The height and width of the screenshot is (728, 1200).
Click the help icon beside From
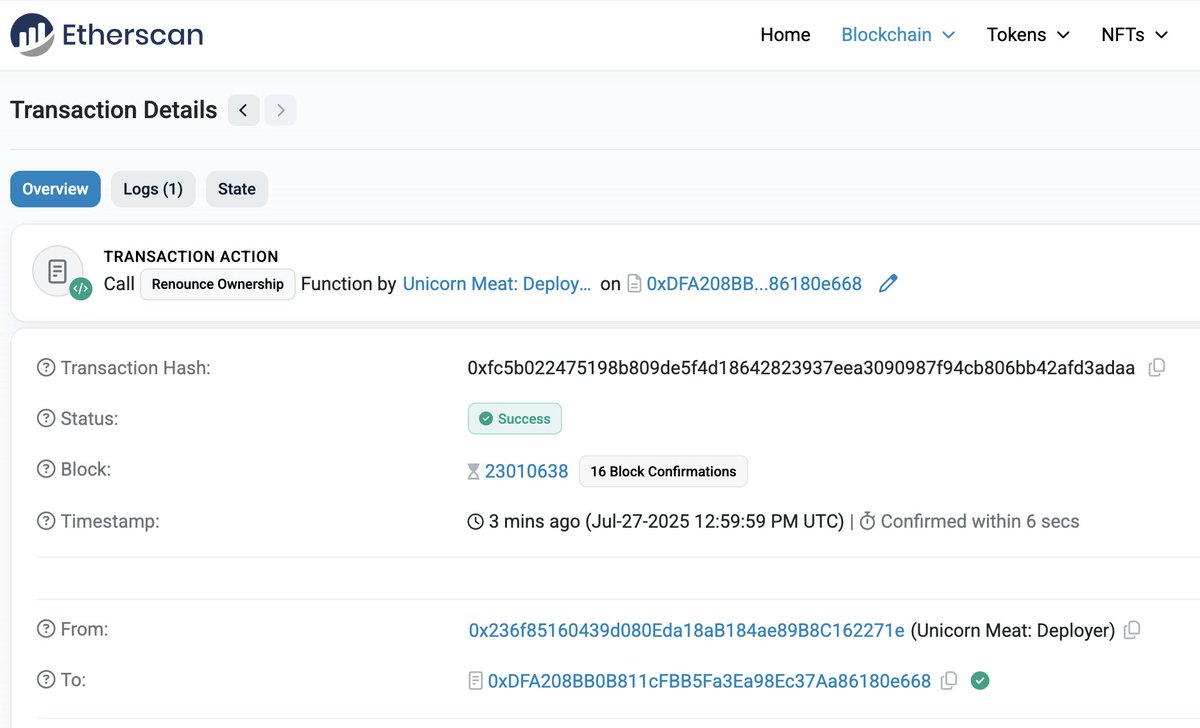click(x=46, y=629)
